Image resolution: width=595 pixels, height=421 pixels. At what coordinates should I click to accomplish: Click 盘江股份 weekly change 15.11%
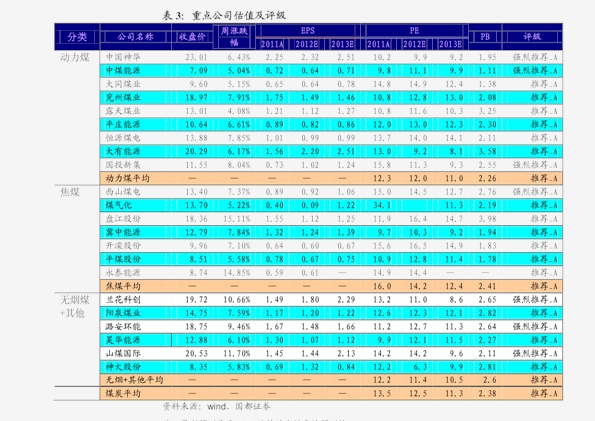coord(237,219)
